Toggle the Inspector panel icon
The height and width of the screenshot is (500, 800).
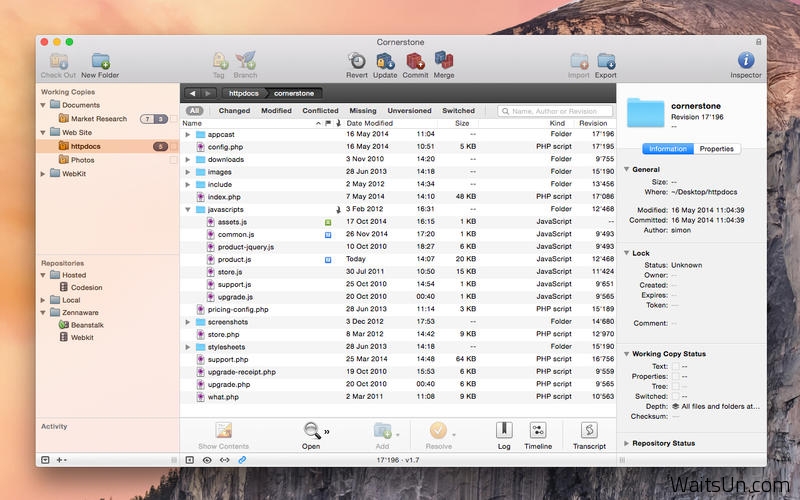tap(746, 60)
